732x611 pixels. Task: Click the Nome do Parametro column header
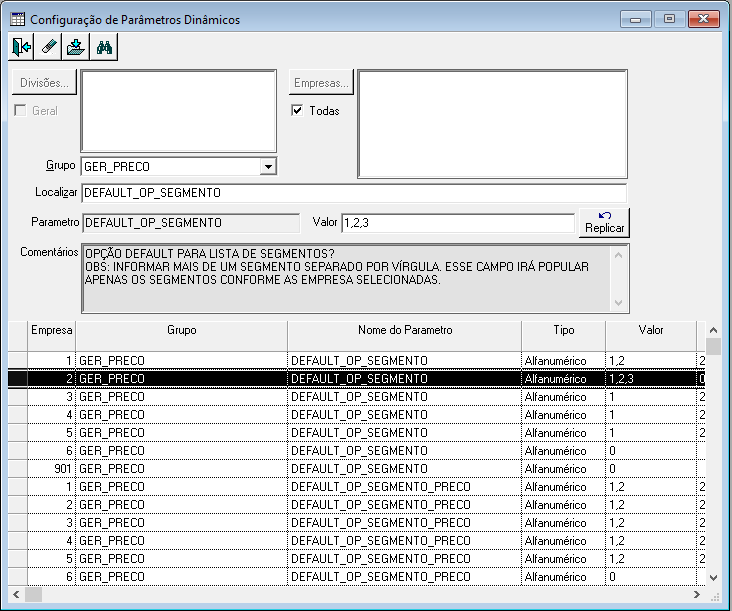pyautogui.click(x=405, y=336)
